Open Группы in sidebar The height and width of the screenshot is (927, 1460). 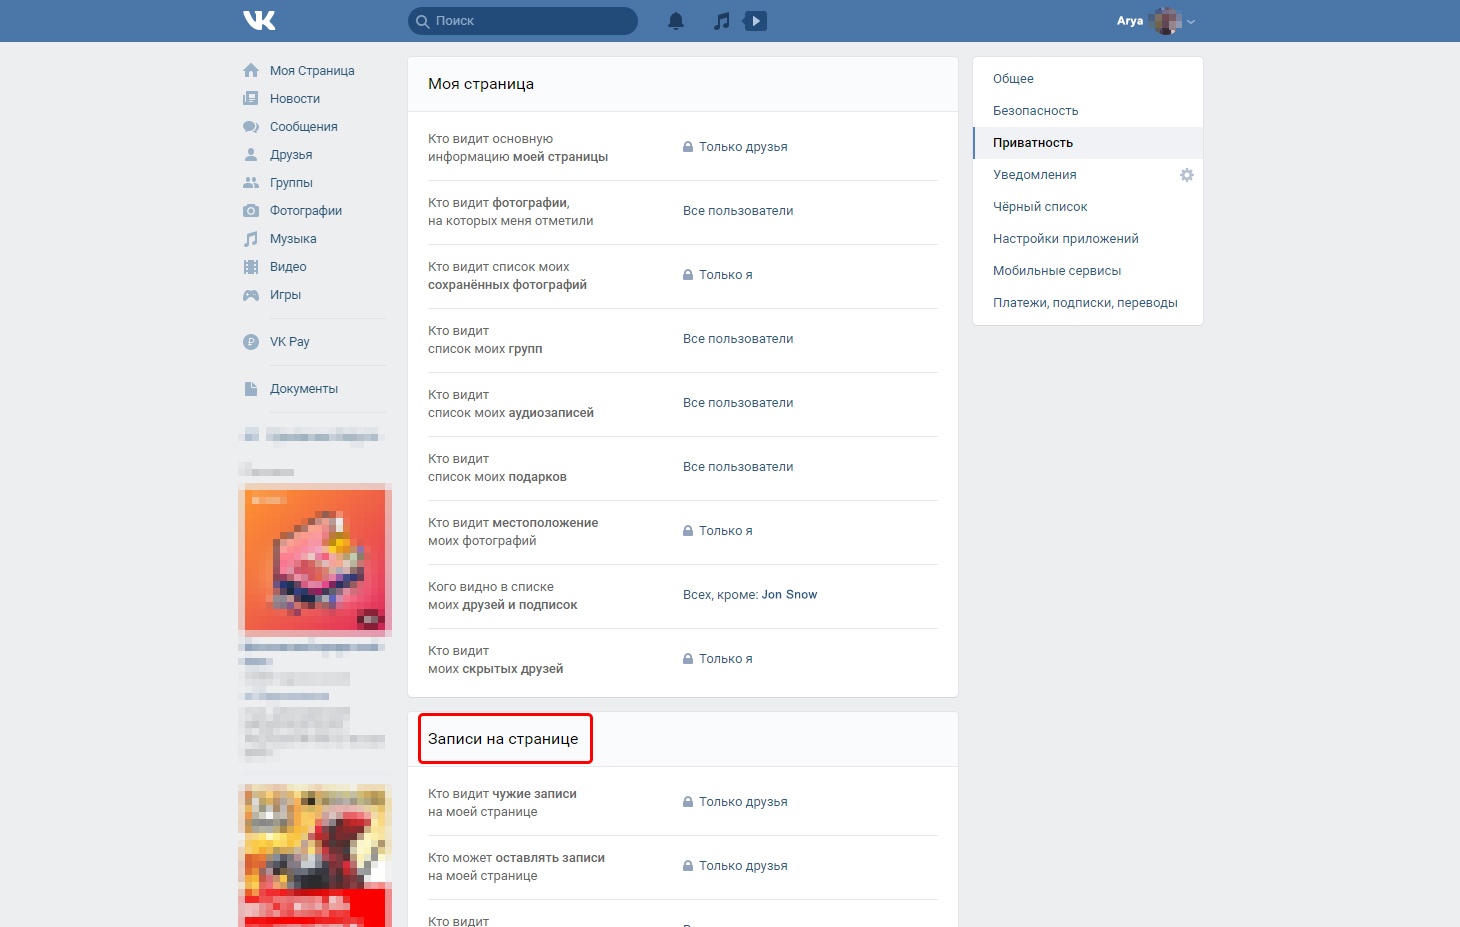(x=291, y=183)
